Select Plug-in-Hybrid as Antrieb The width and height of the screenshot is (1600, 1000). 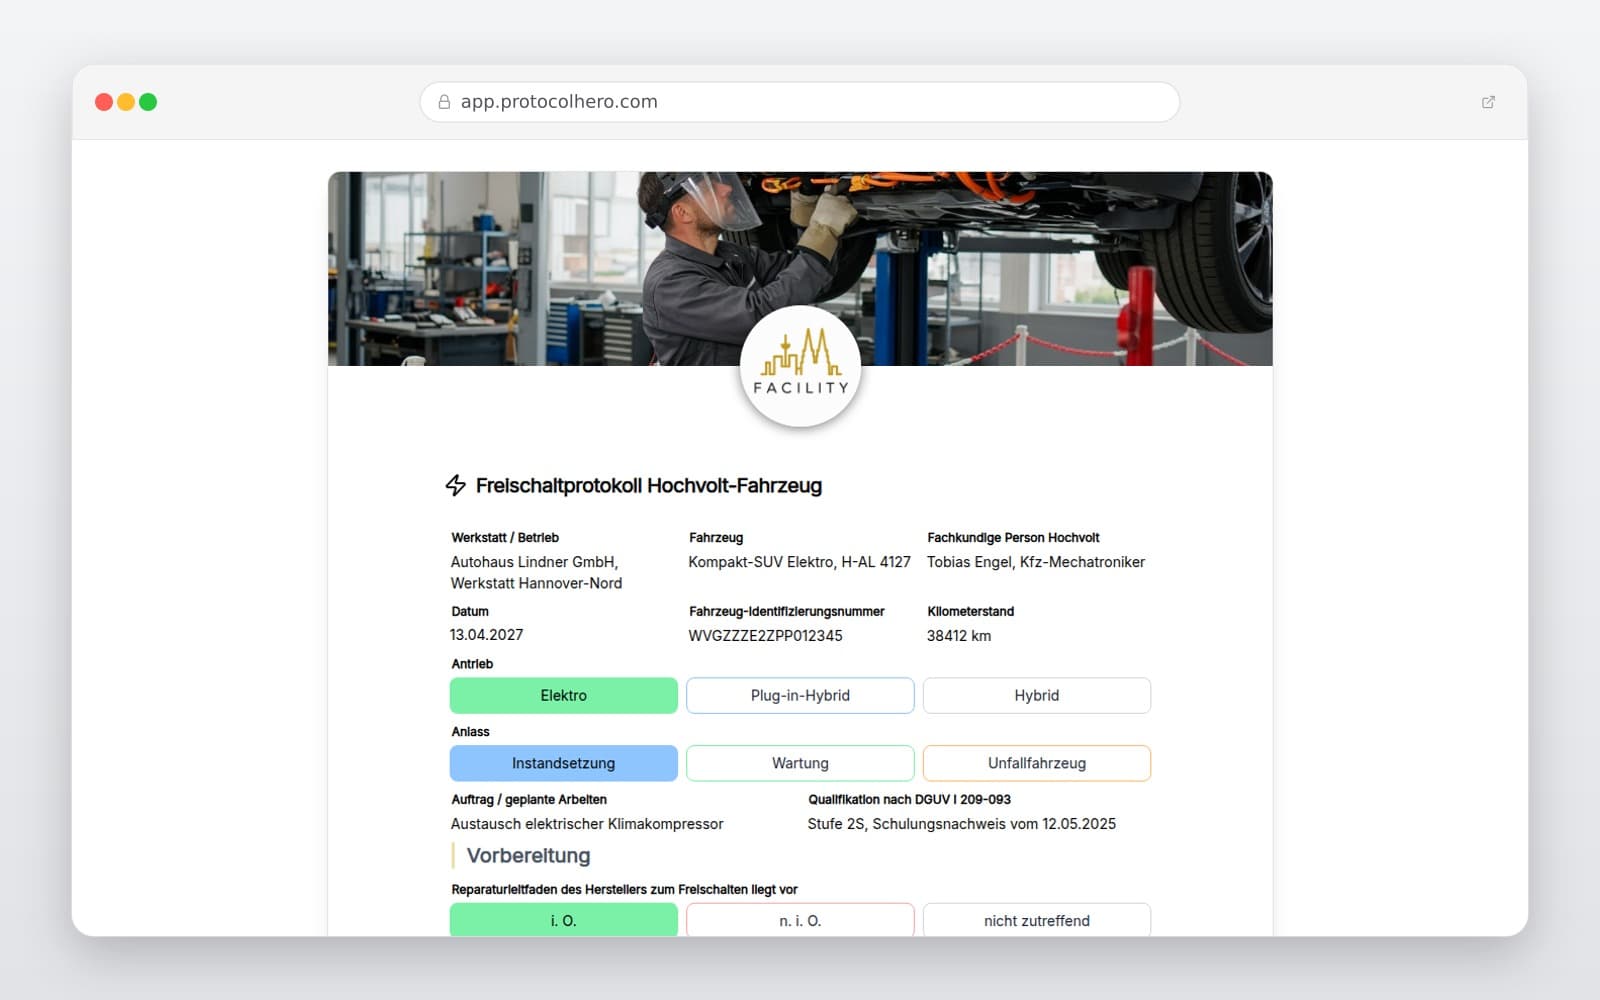[800, 696]
